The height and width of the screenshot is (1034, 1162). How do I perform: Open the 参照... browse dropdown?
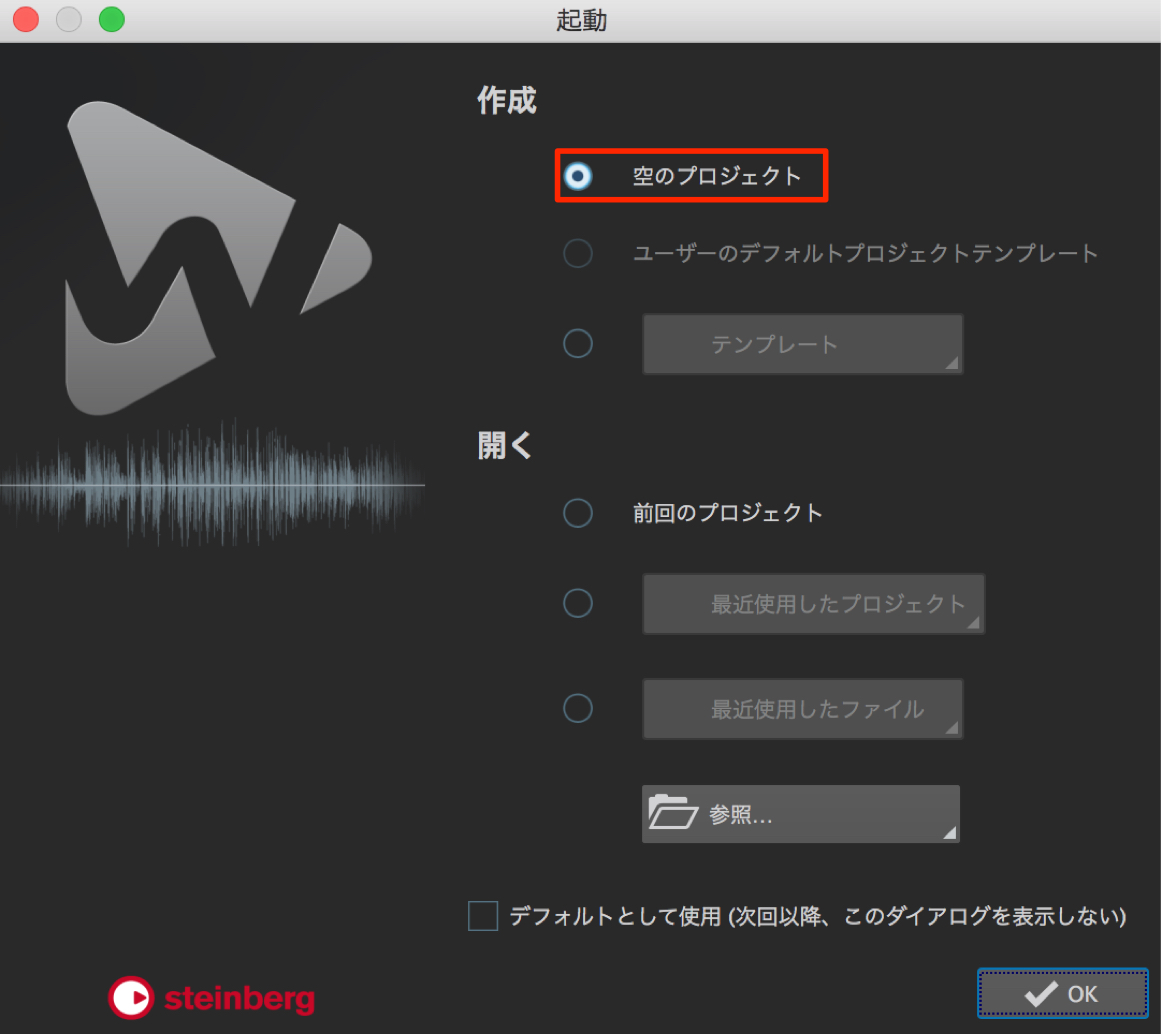[801, 814]
